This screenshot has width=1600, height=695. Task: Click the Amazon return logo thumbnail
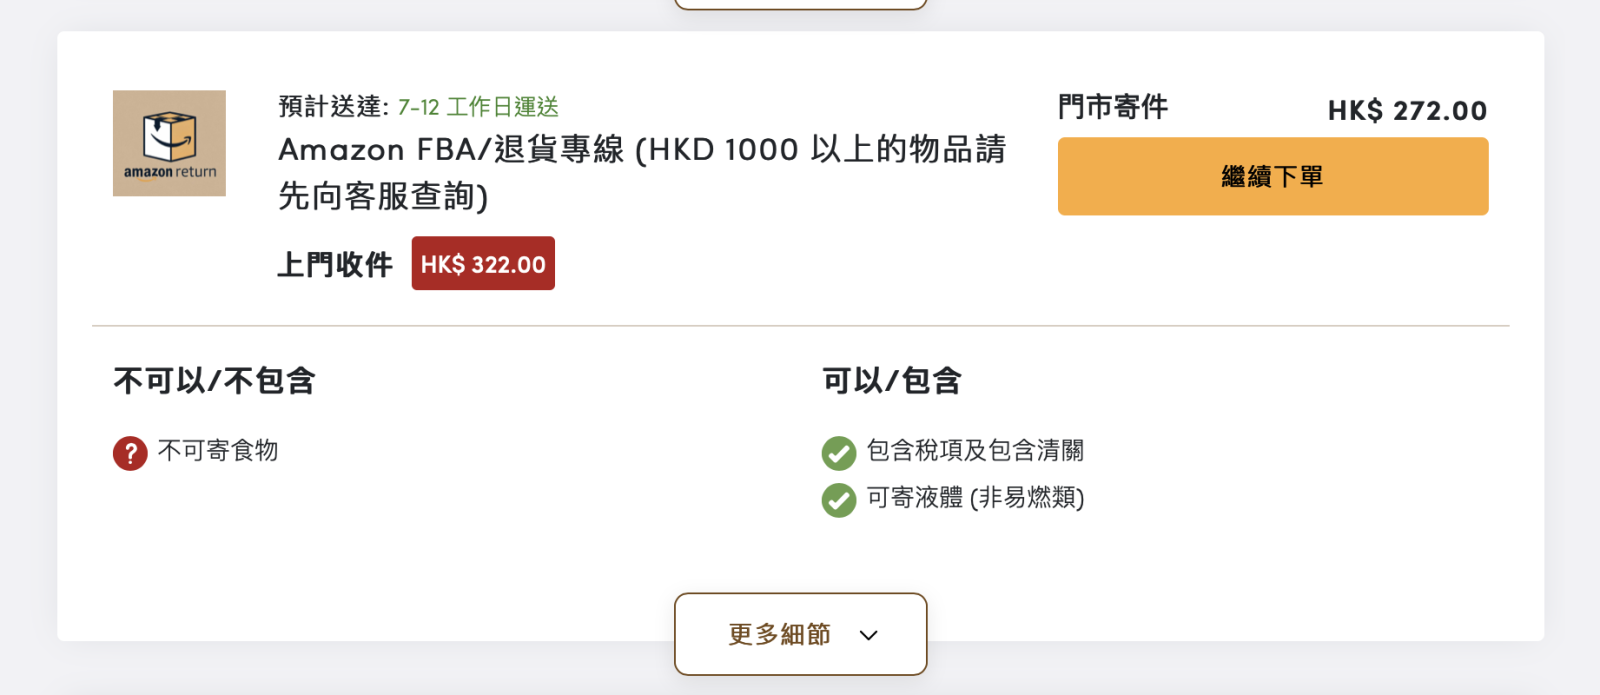[169, 143]
